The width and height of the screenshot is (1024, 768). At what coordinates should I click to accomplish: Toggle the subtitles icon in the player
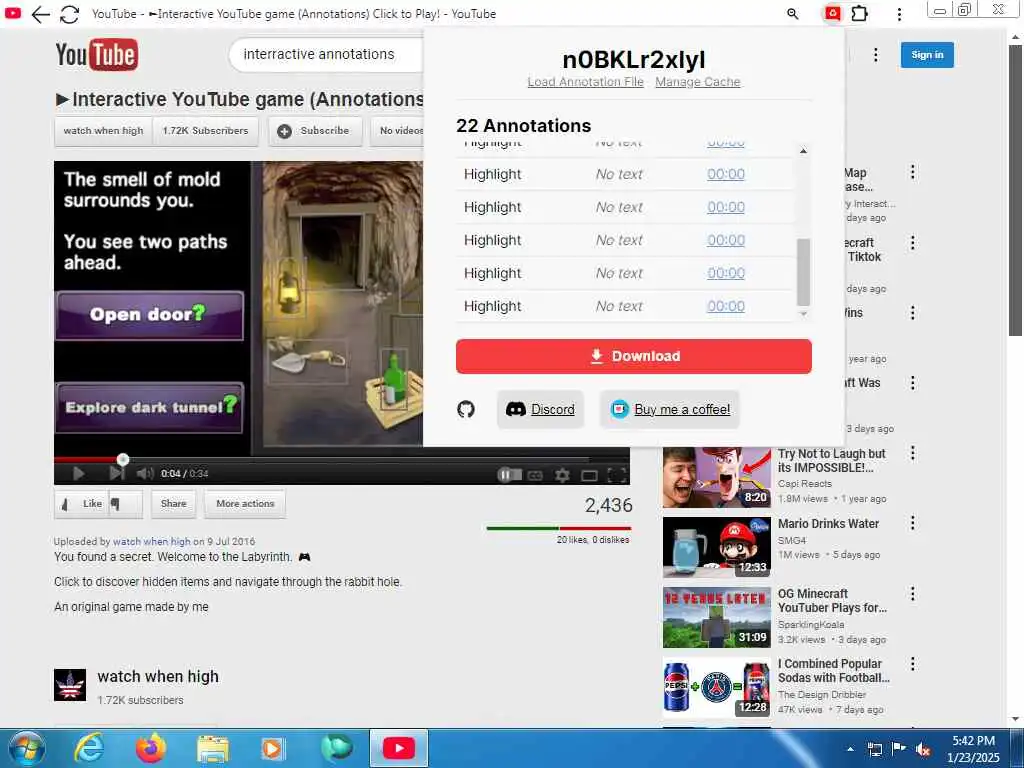535,475
